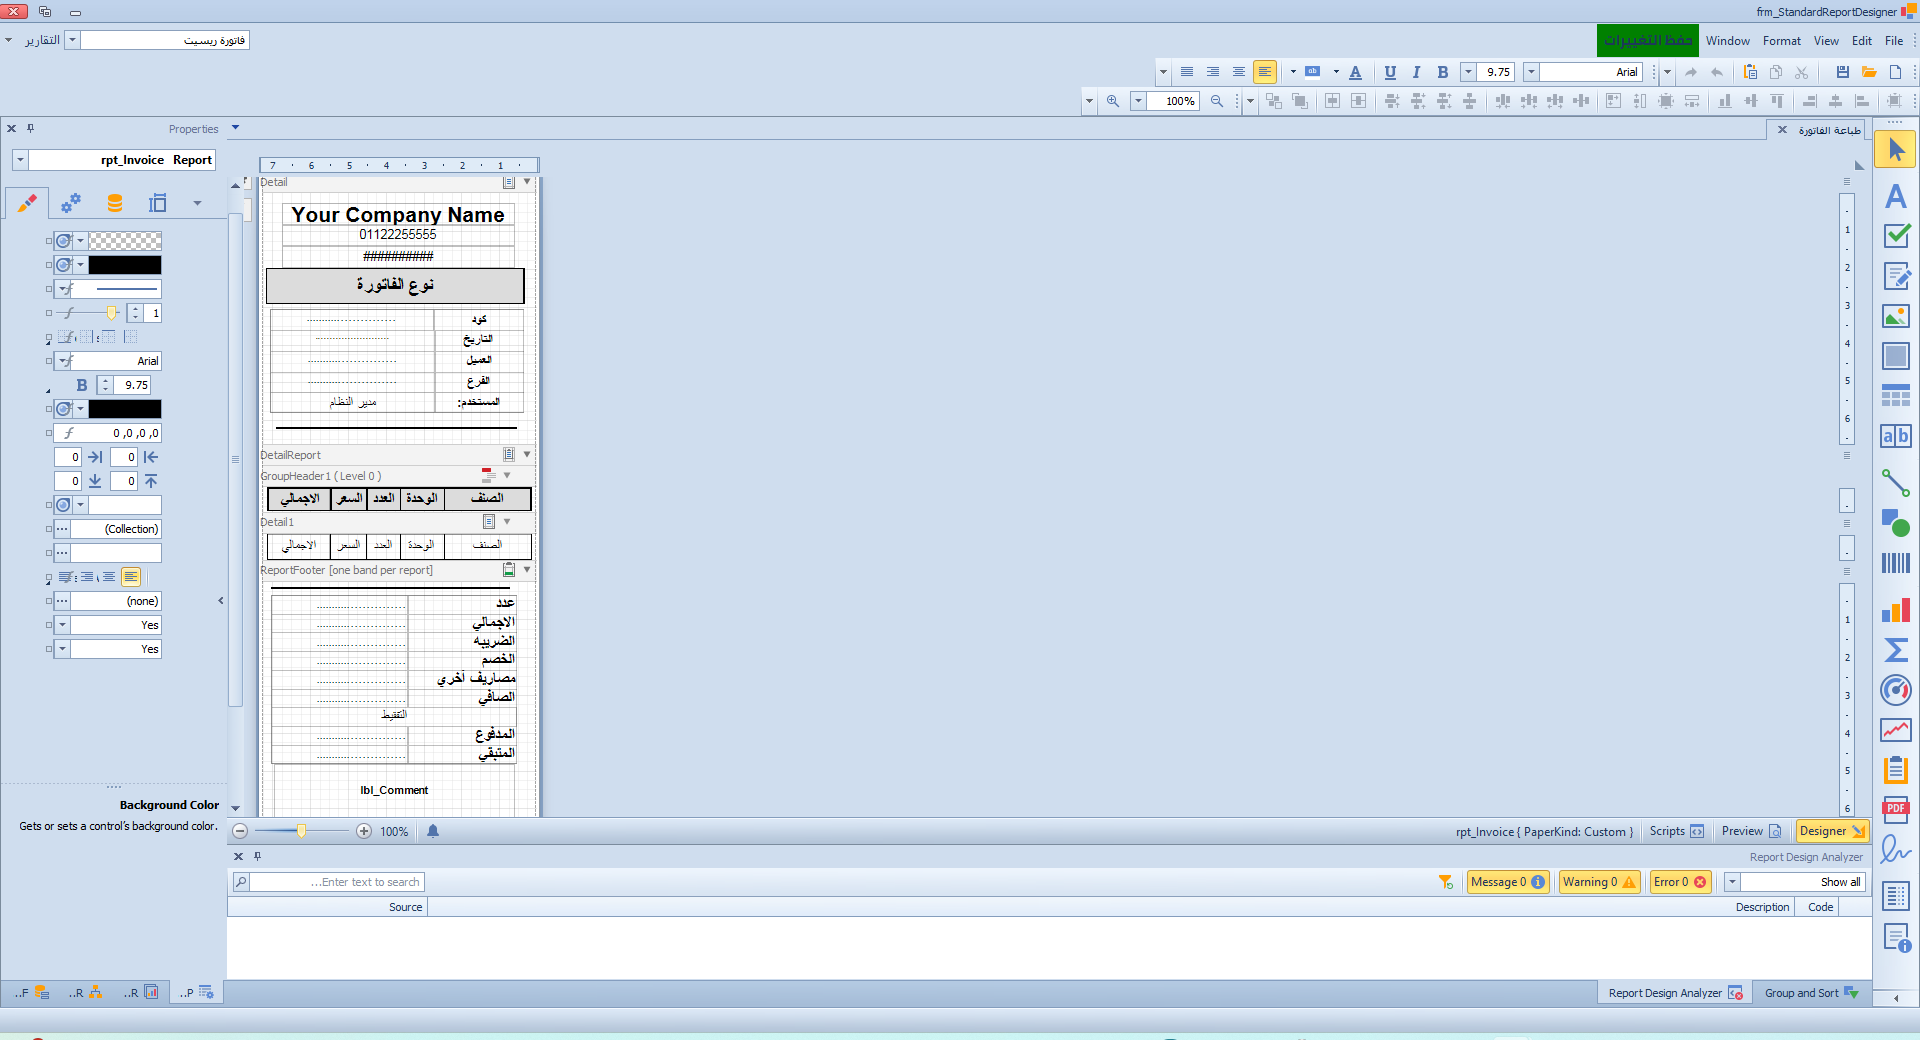1920x1040 pixels.
Task: Click the New report icon in toolbar
Action: [1895, 72]
